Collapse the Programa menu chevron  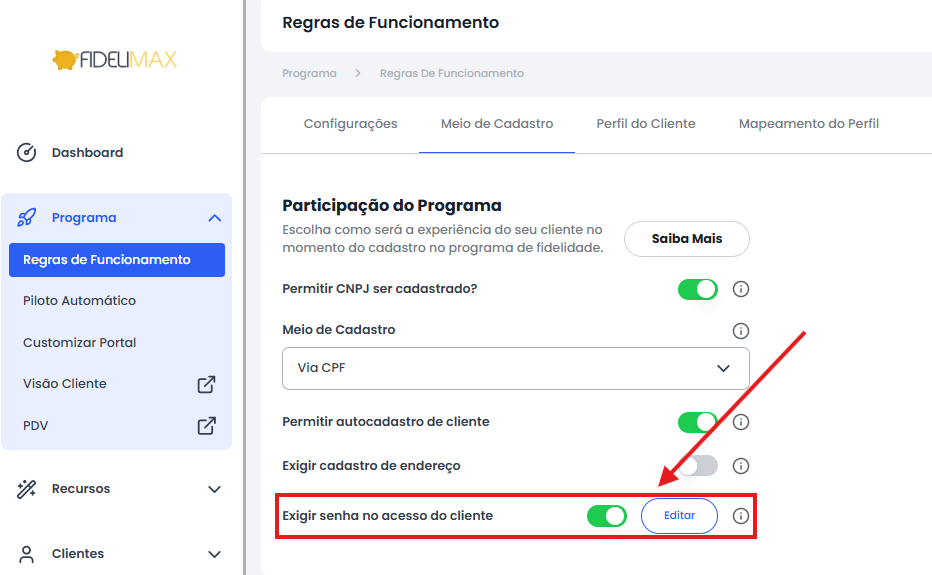point(215,218)
